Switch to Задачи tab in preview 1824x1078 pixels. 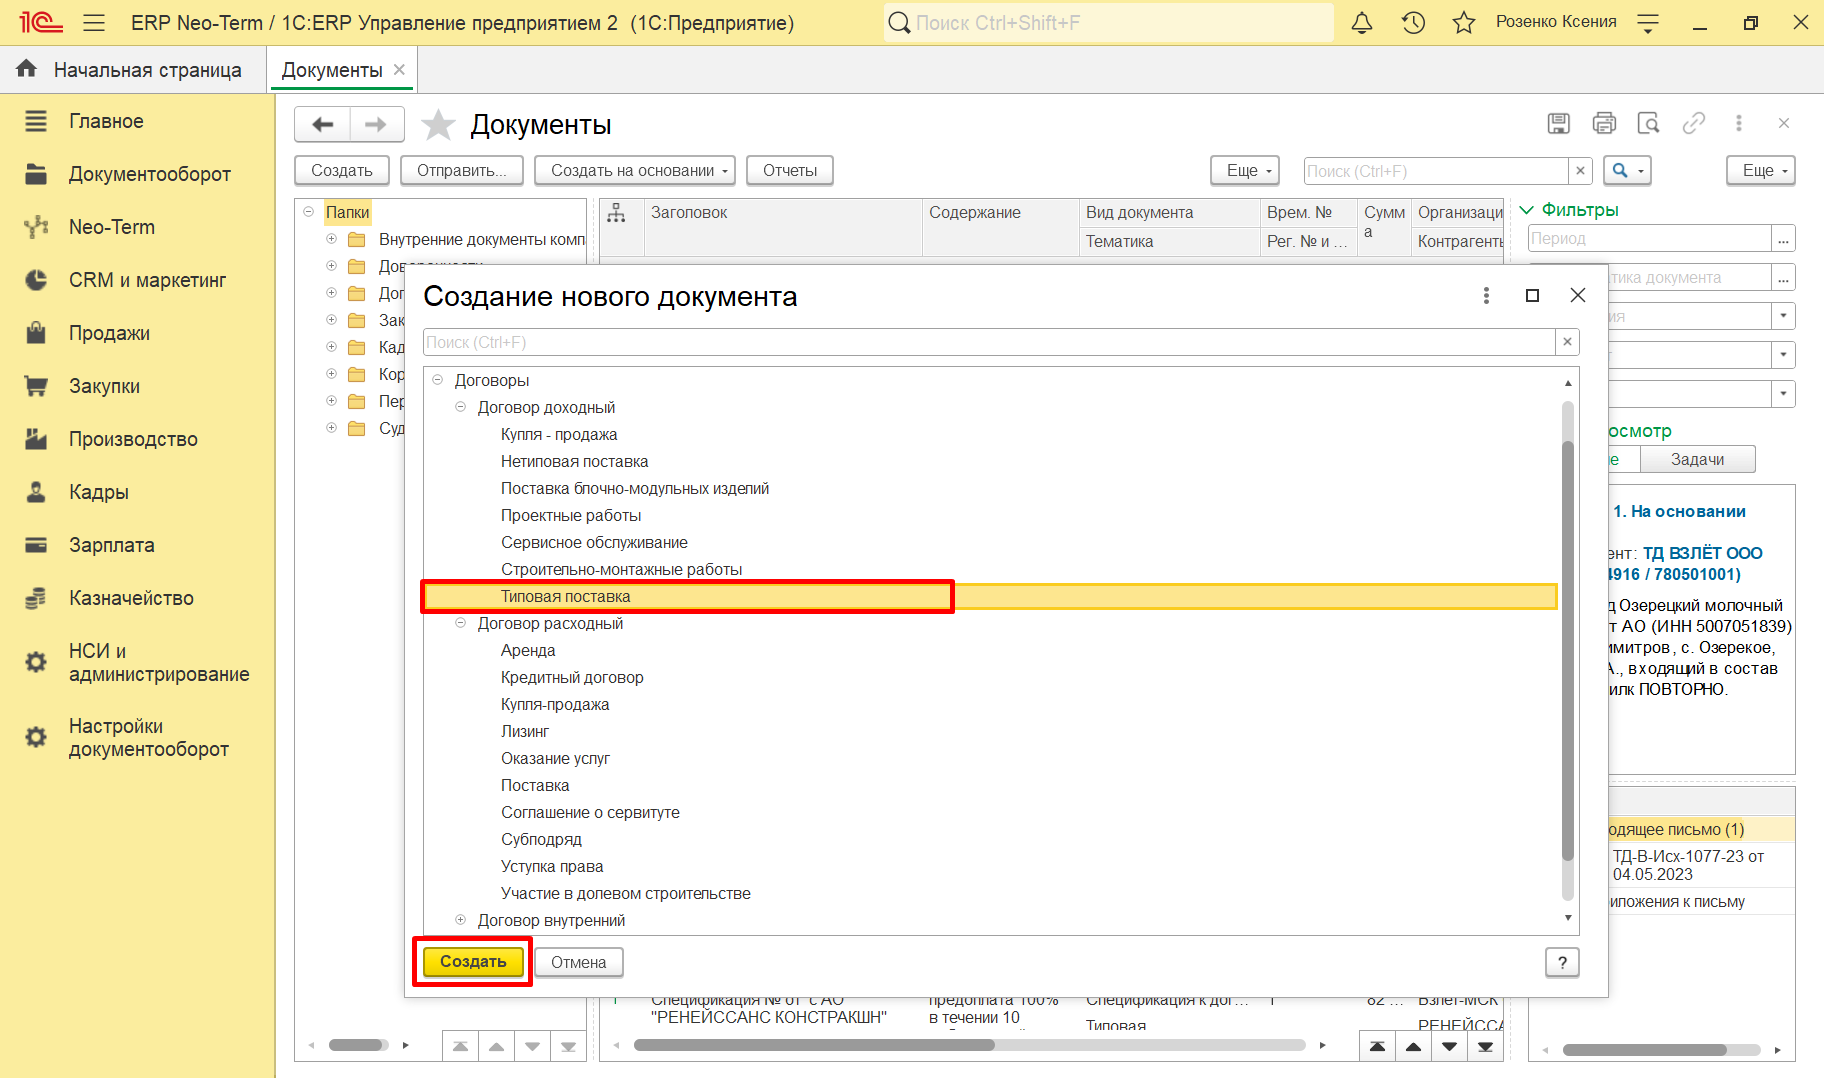coord(1698,459)
